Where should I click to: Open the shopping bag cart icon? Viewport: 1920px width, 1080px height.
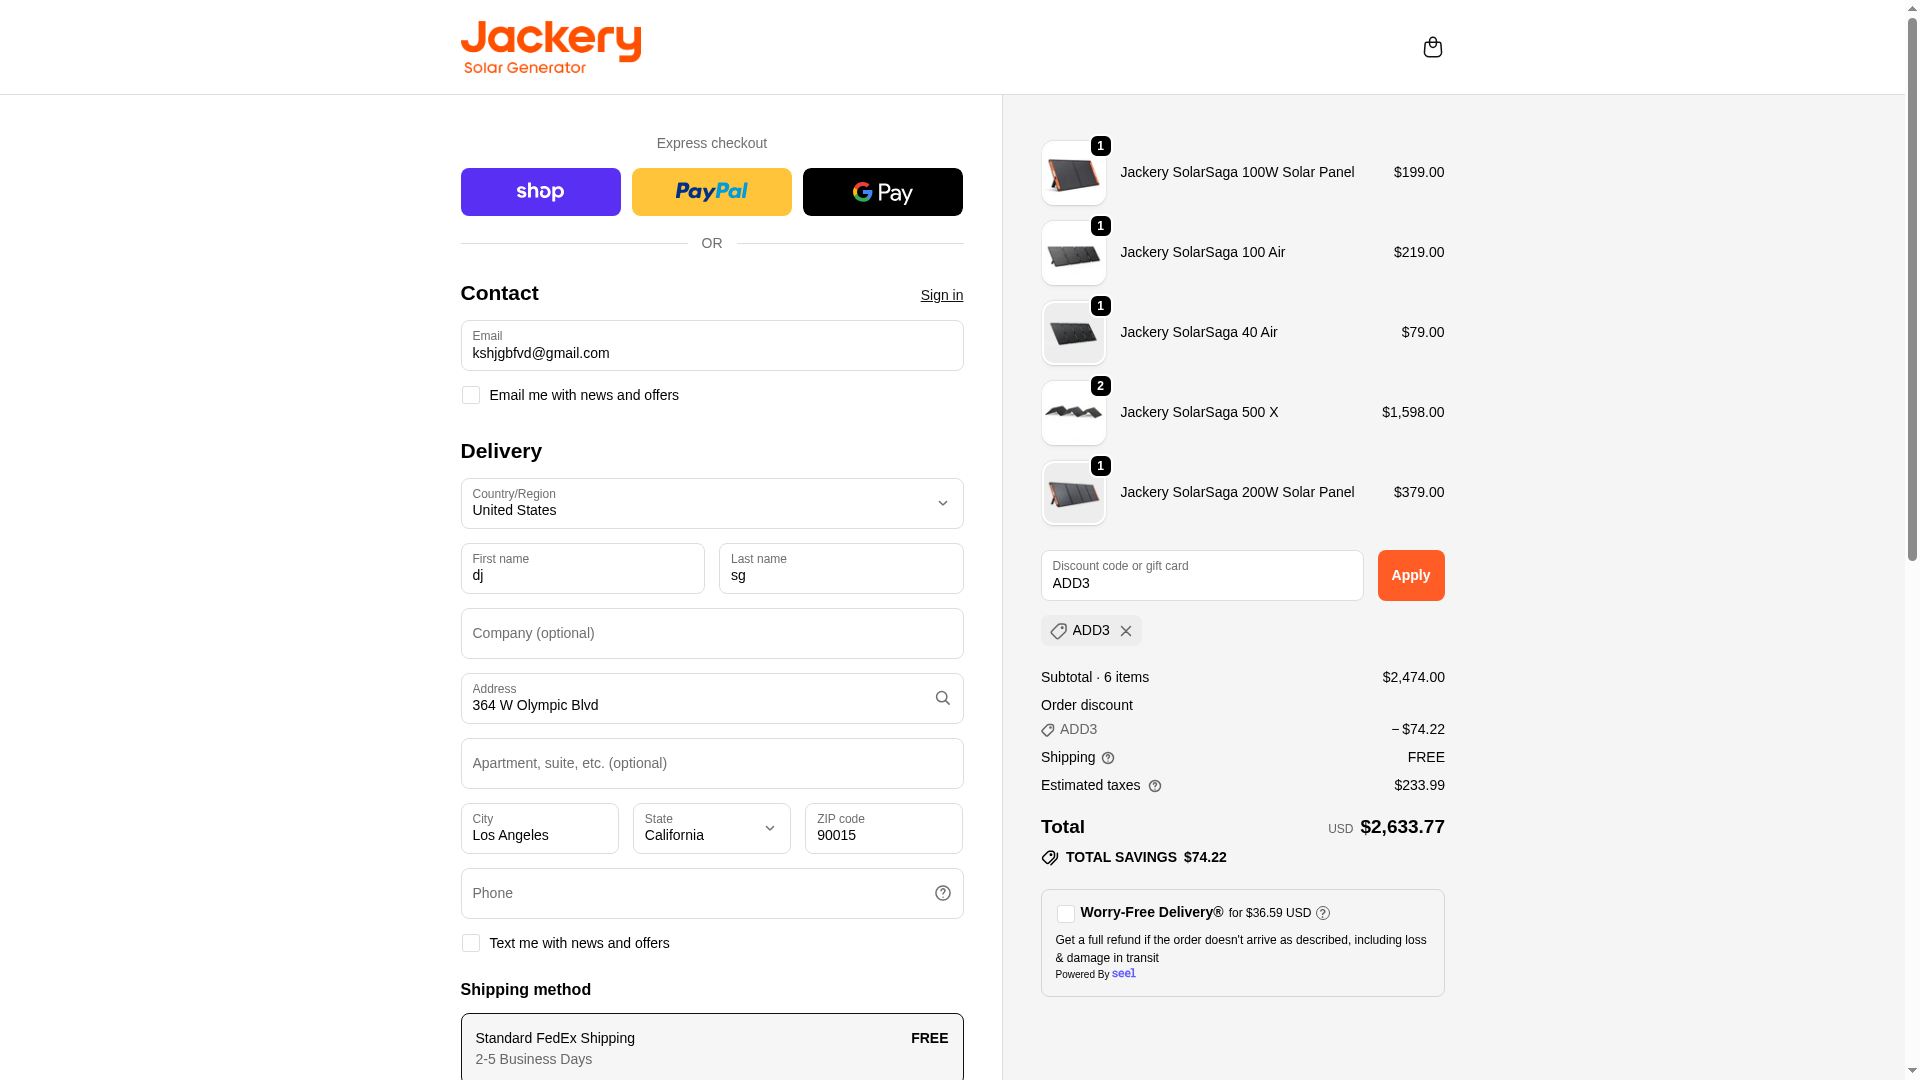tap(1432, 47)
